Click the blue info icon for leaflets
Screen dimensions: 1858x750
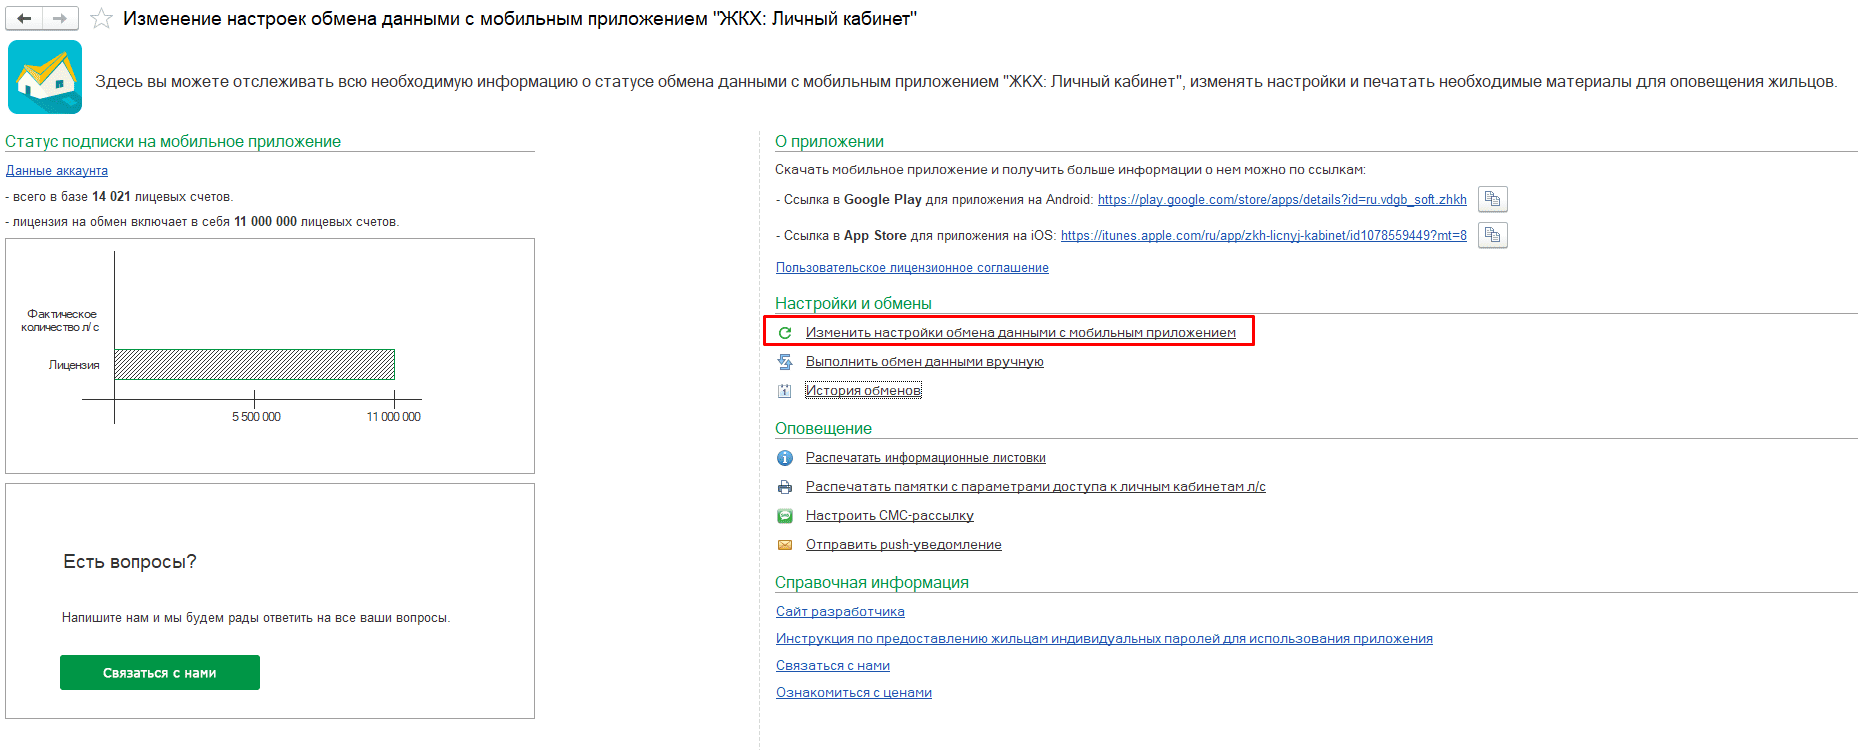click(785, 458)
